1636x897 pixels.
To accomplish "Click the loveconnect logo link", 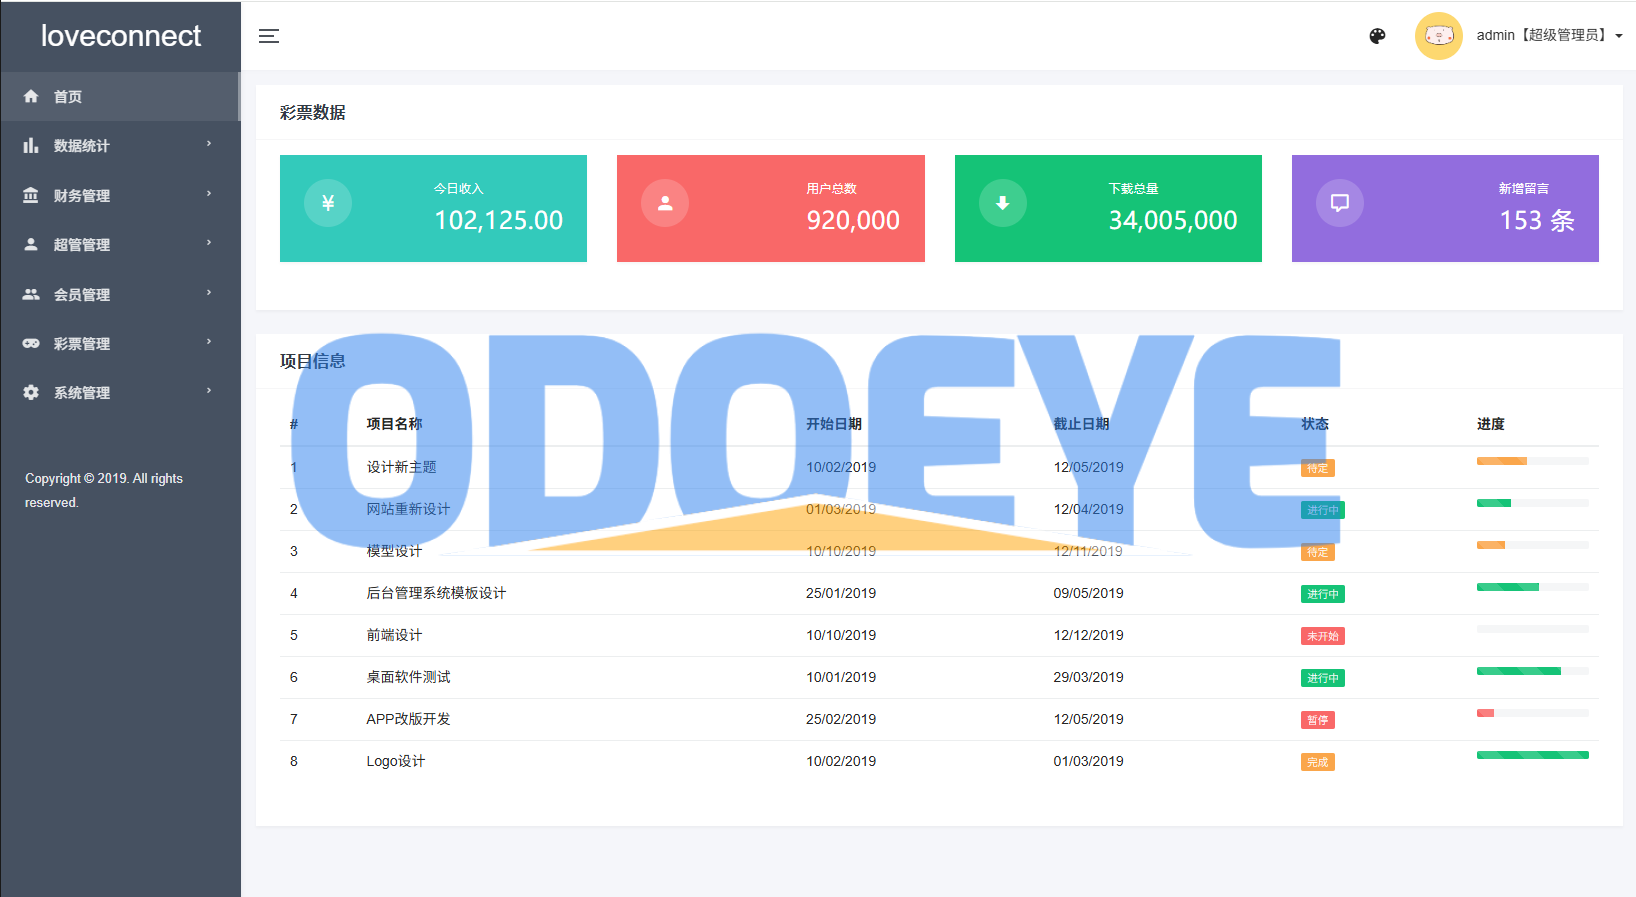I will pos(121,36).
